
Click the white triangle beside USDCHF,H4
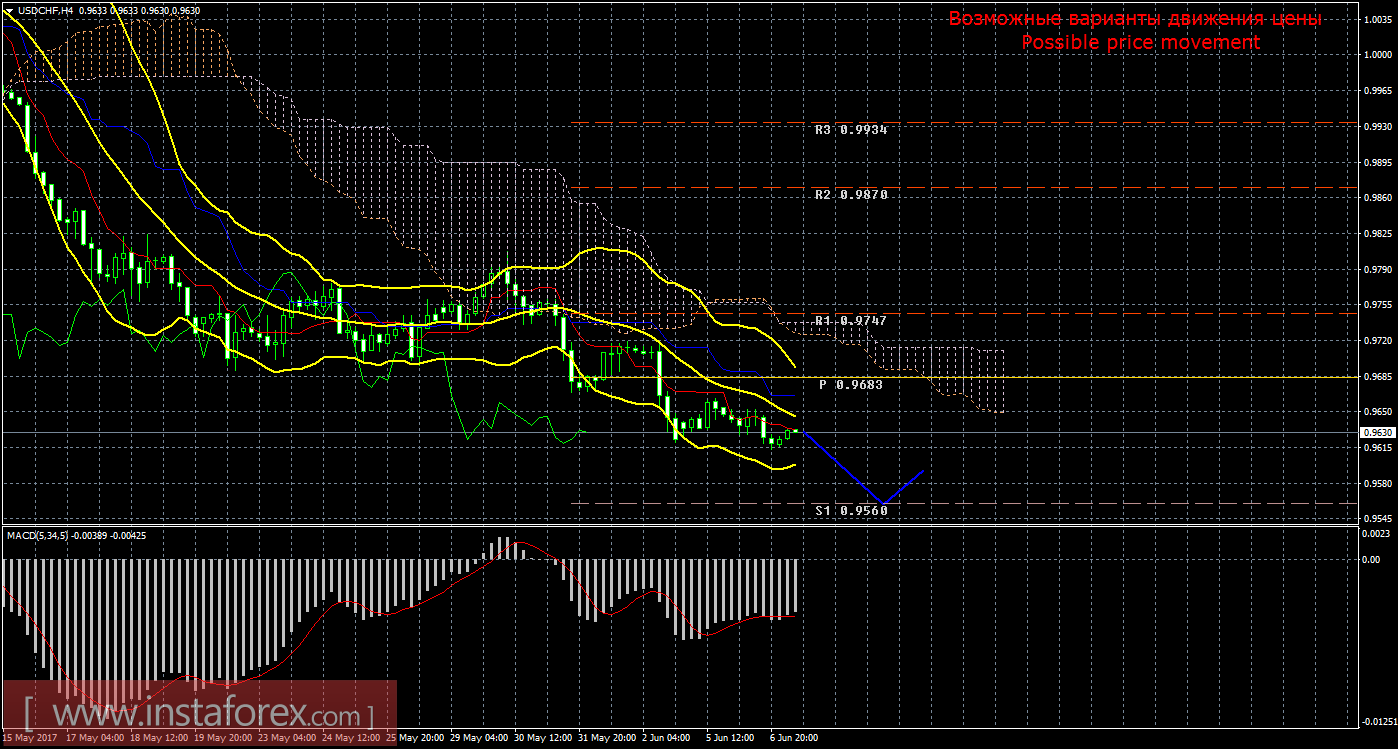click(9, 10)
